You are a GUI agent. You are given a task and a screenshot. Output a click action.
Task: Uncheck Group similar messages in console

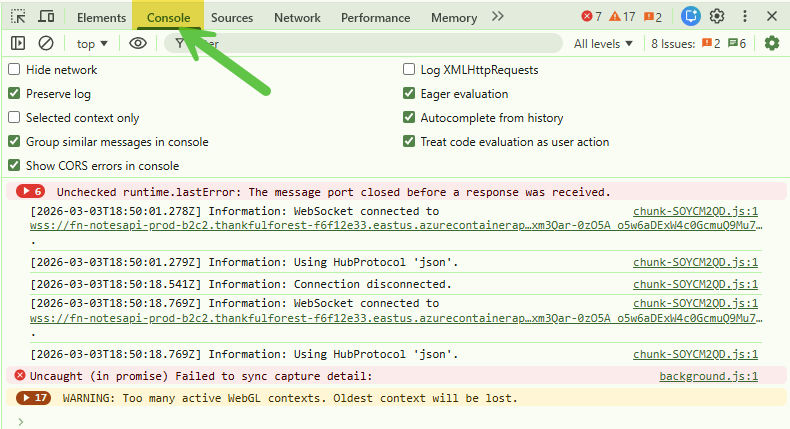[x=14, y=142]
